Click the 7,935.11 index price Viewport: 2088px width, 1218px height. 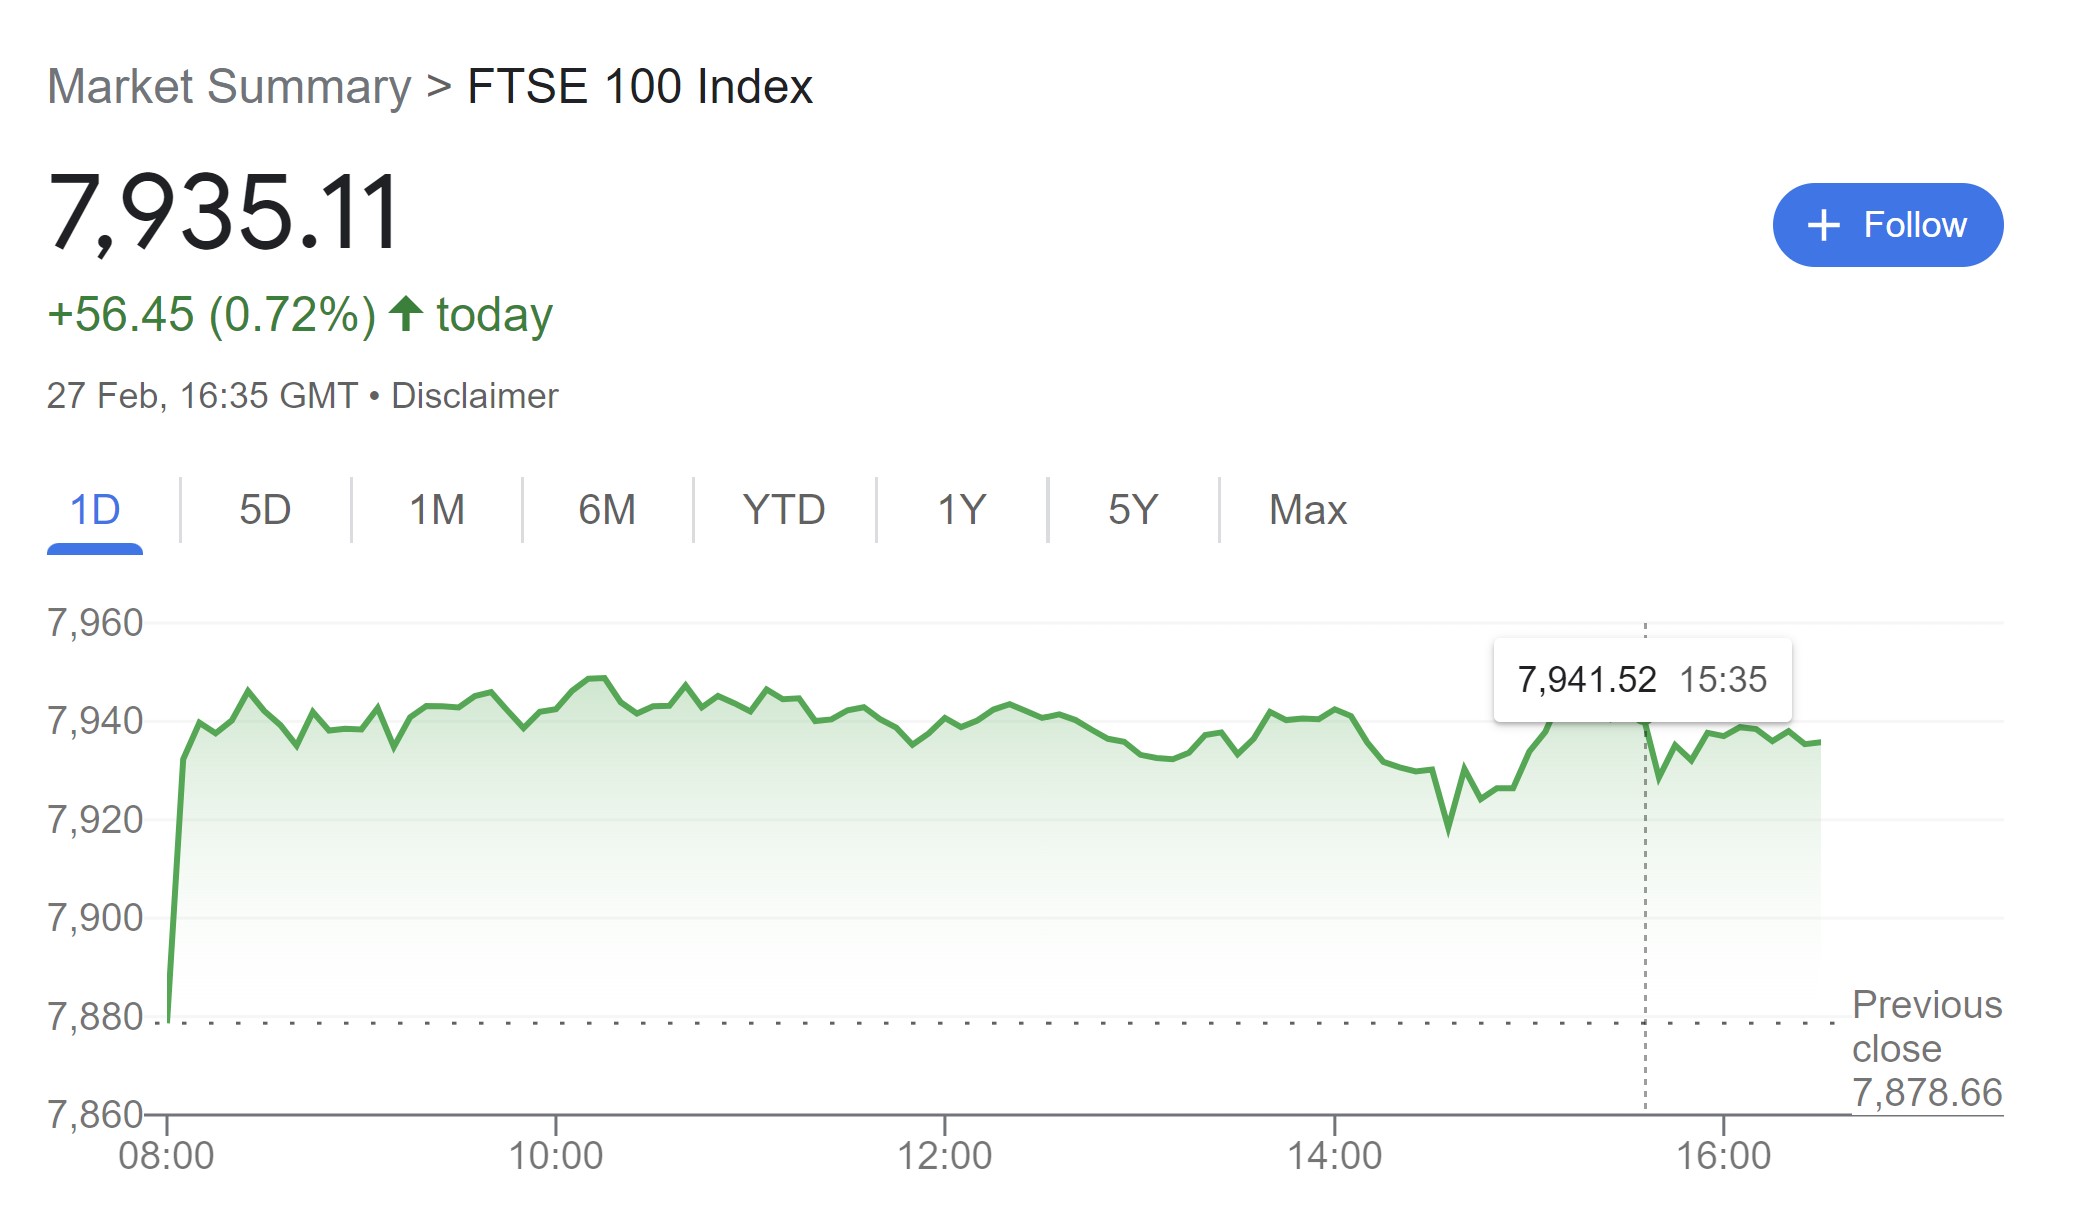pyautogui.click(x=224, y=212)
